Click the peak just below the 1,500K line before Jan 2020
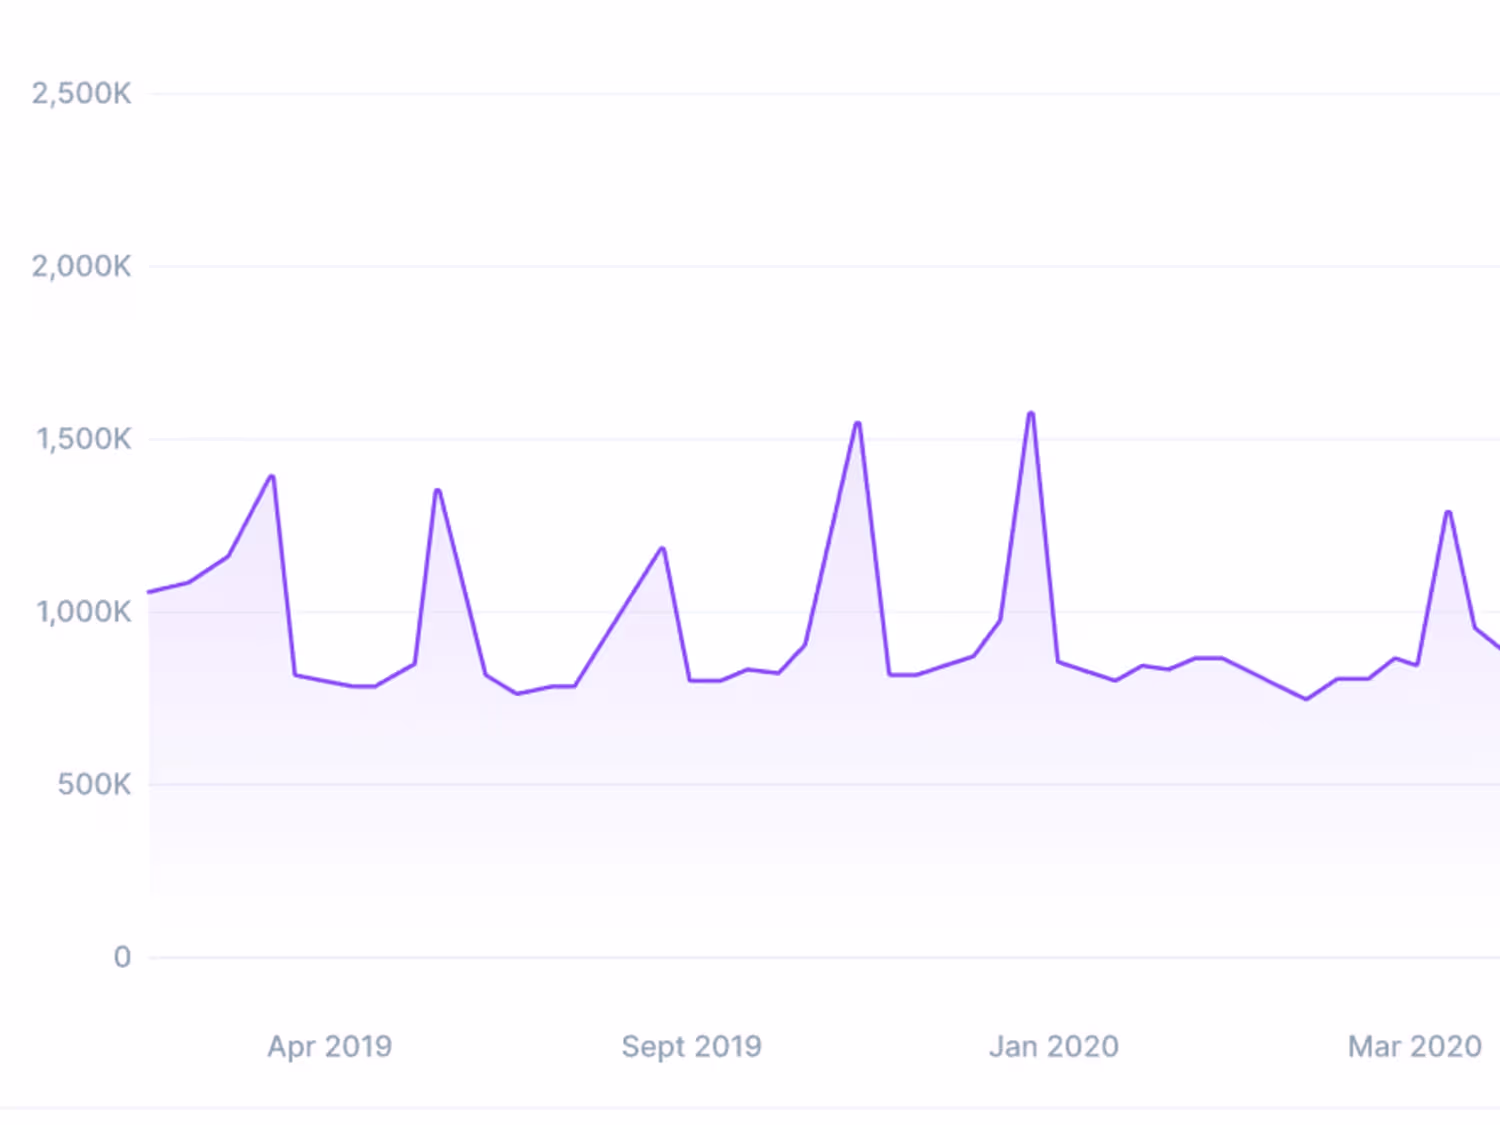The width and height of the screenshot is (1500, 1125). [x=858, y=424]
